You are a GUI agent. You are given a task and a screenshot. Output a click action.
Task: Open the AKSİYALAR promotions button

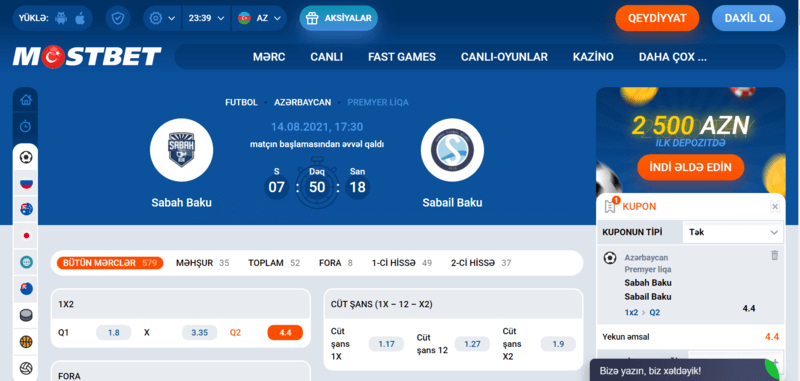pyautogui.click(x=339, y=18)
